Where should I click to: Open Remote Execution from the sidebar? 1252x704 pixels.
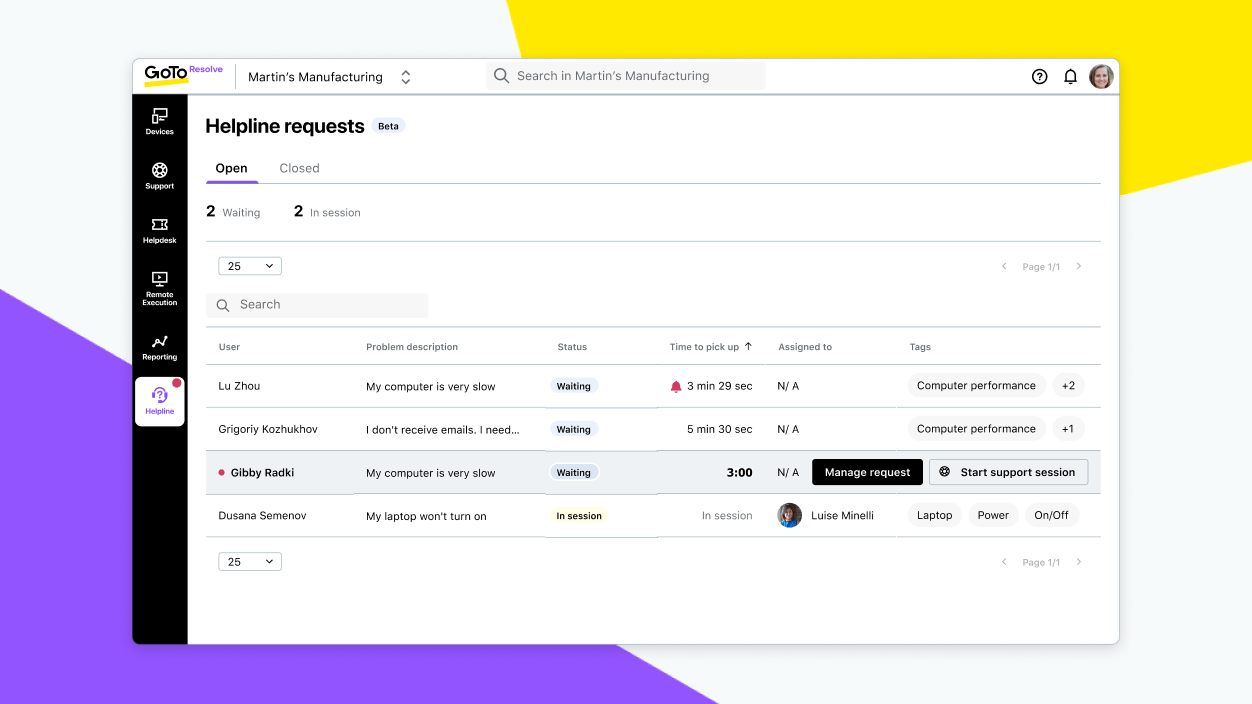click(x=159, y=288)
